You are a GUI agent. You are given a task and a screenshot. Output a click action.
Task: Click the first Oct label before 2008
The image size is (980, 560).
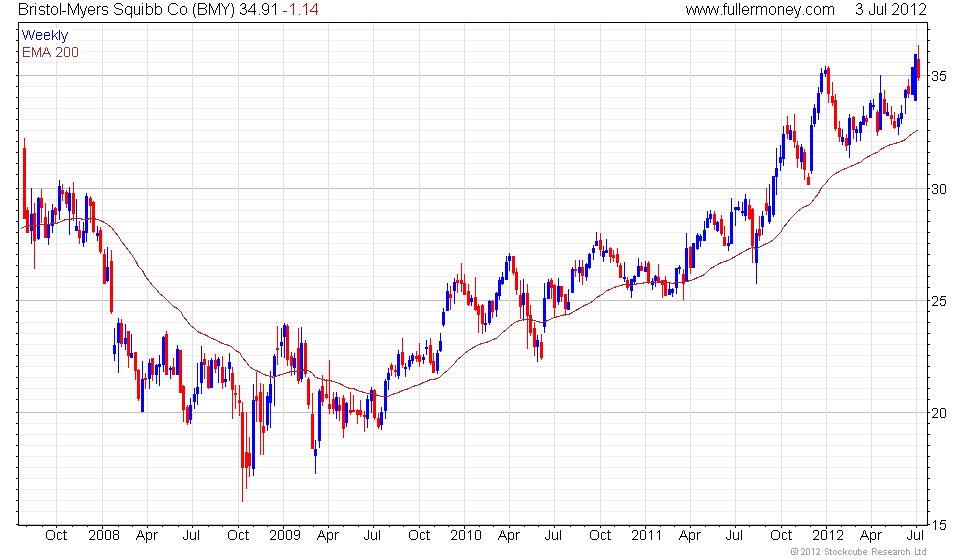(x=56, y=536)
